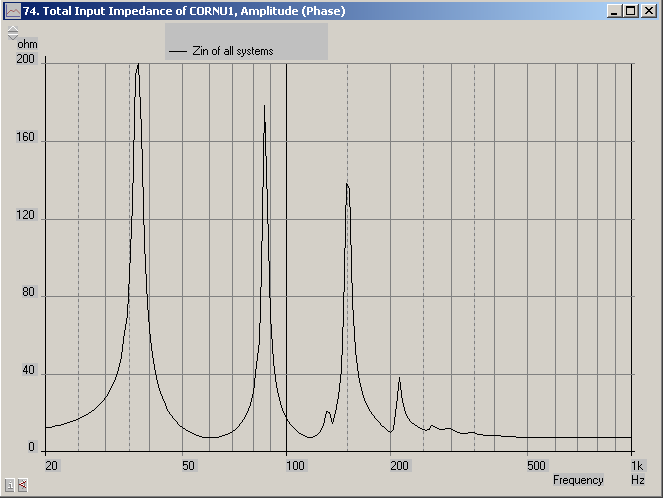Click the '120' ohm axis value
The width and height of the screenshot is (663, 498).
pos(25,215)
